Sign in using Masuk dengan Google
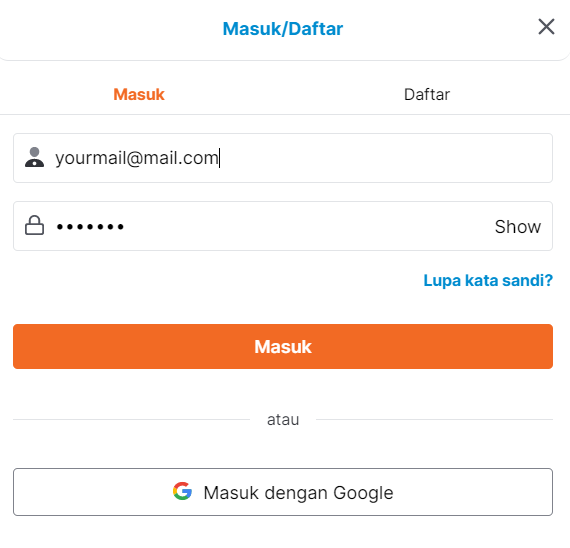Screen dimensions: 570x548 pyautogui.click(x=283, y=492)
